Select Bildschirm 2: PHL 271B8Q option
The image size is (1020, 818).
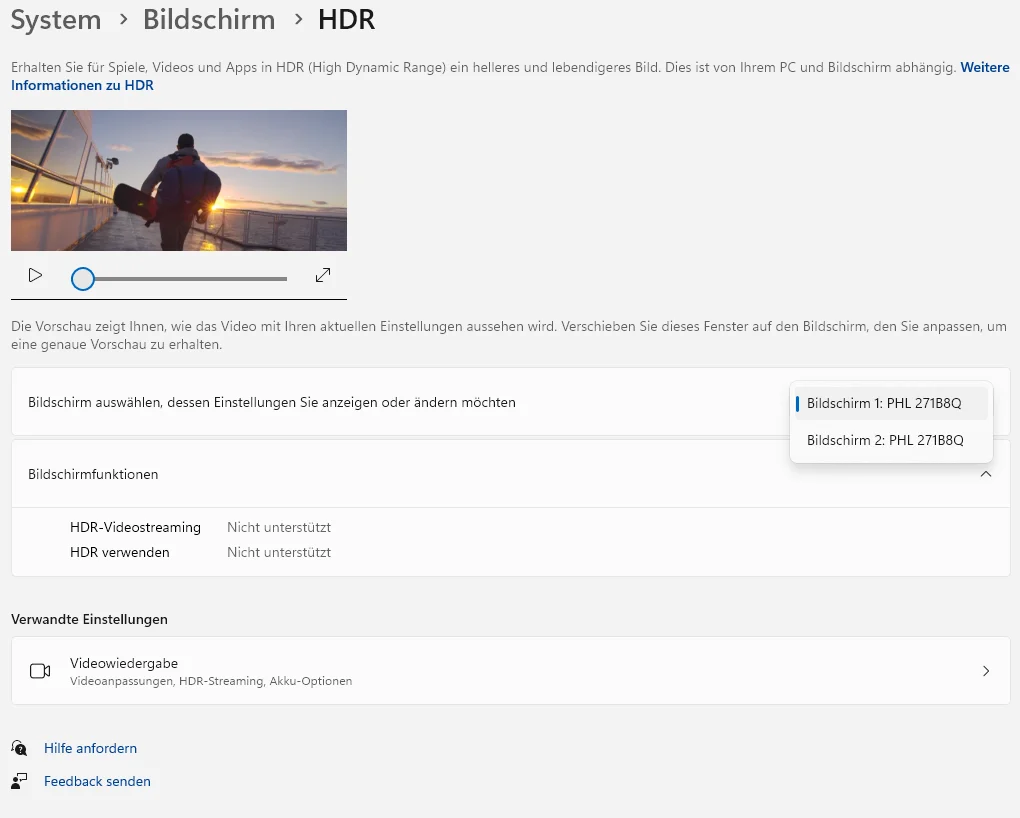tap(891, 440)
